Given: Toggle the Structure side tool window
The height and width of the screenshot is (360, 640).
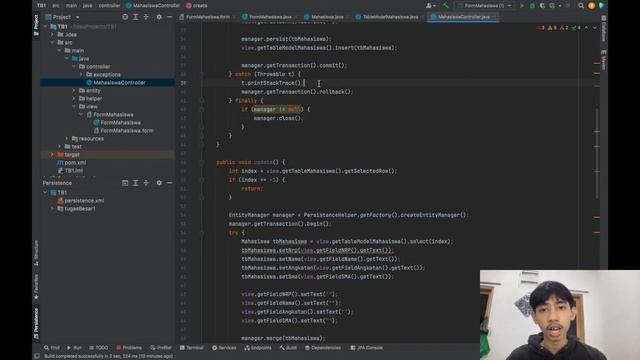Looking at the screenshot, I should [36, 253].
